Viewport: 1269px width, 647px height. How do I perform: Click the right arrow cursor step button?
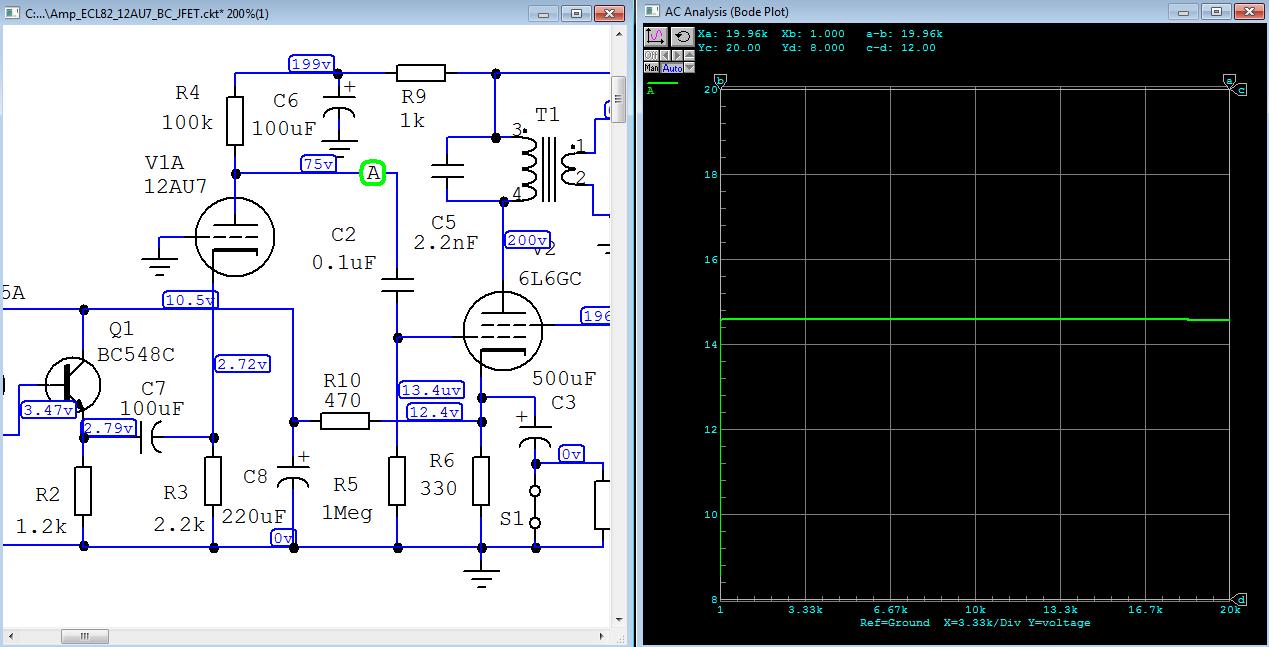tap(677, 55)
